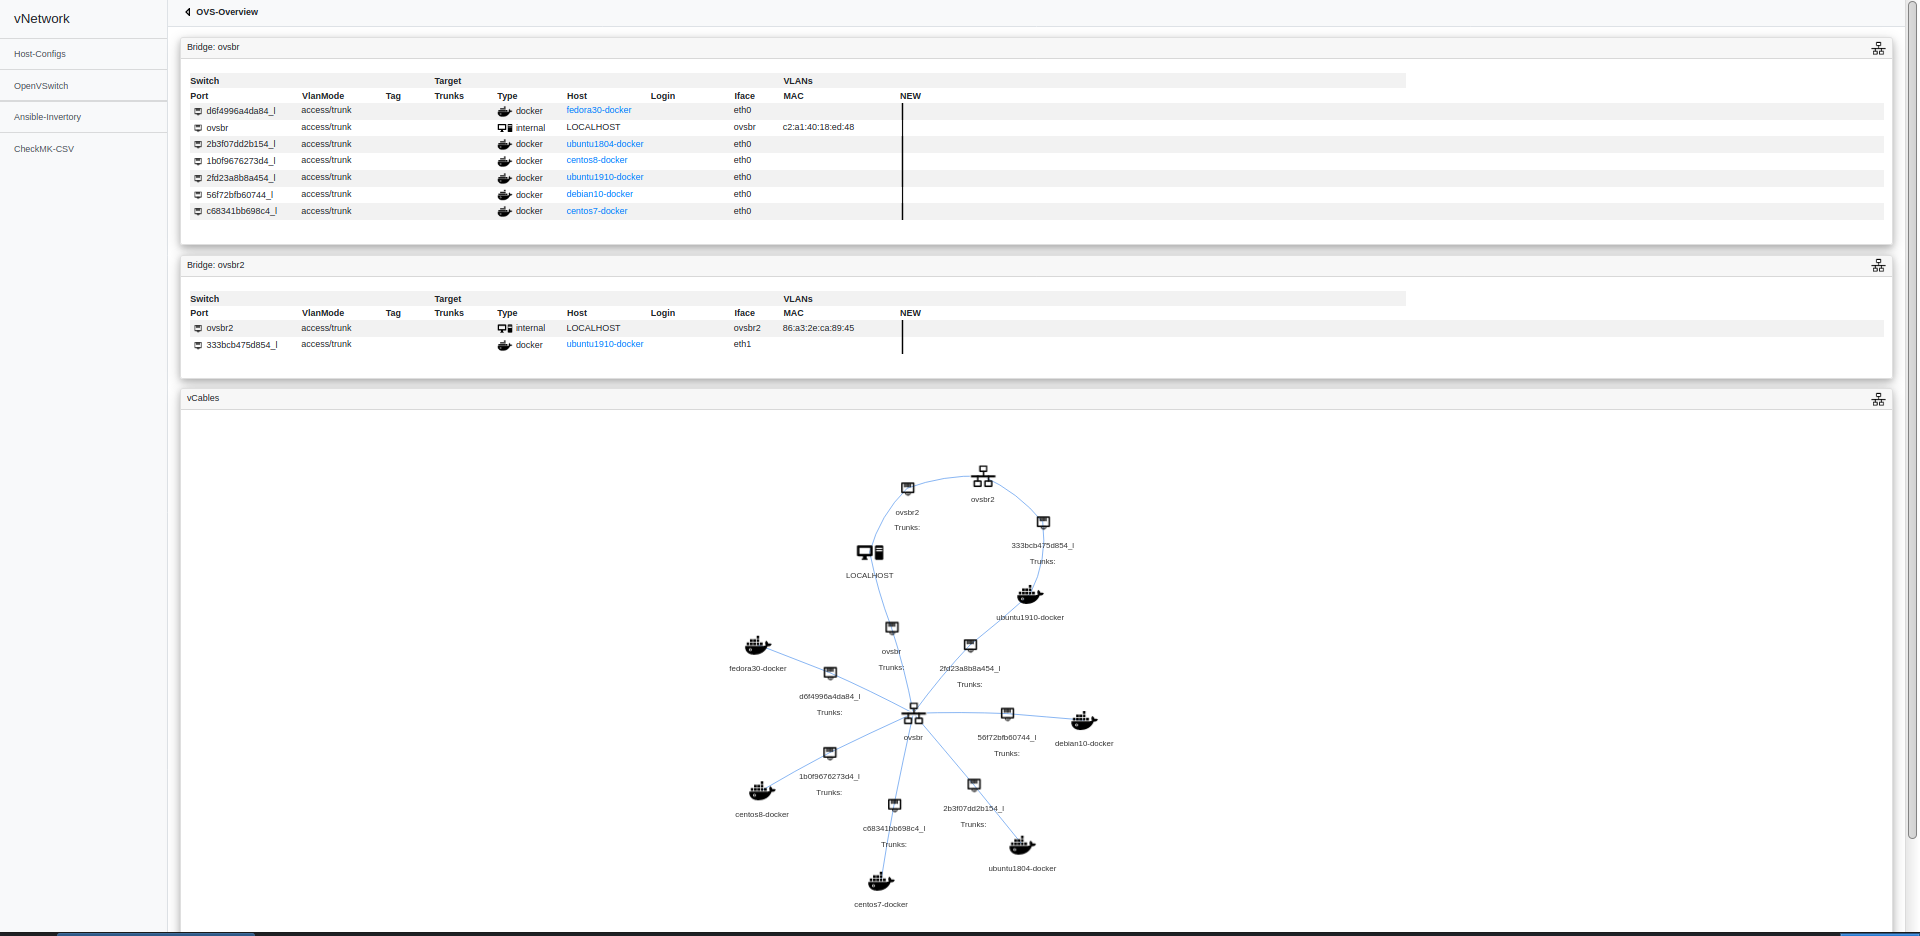Click network icon in Bridge ovsbr header
Screen dimensions: 1920x936
1878,48
